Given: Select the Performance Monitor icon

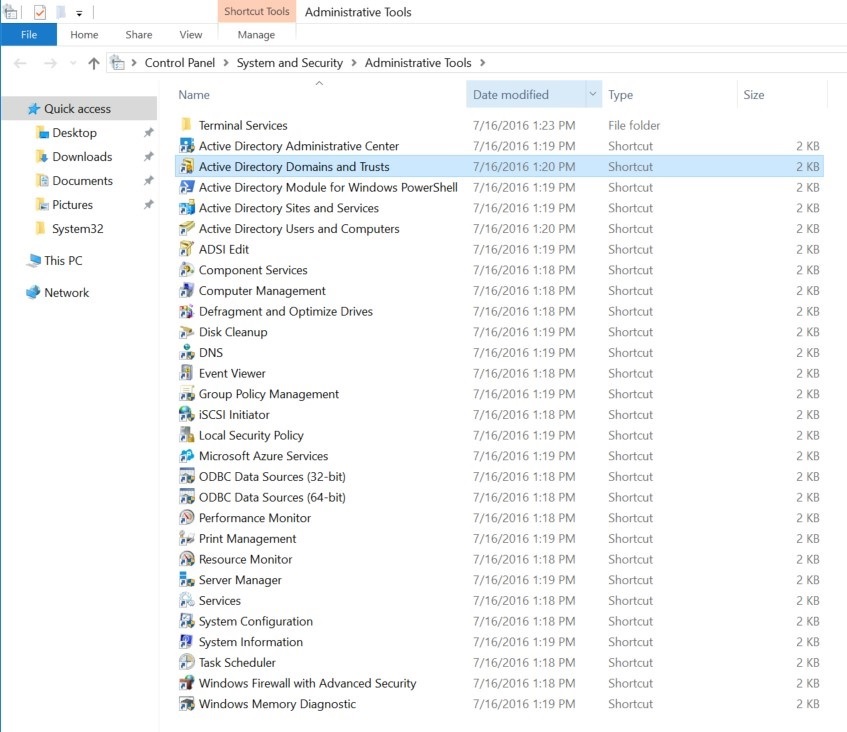Looking at the screenshot, I should click(x=186, y=518).
